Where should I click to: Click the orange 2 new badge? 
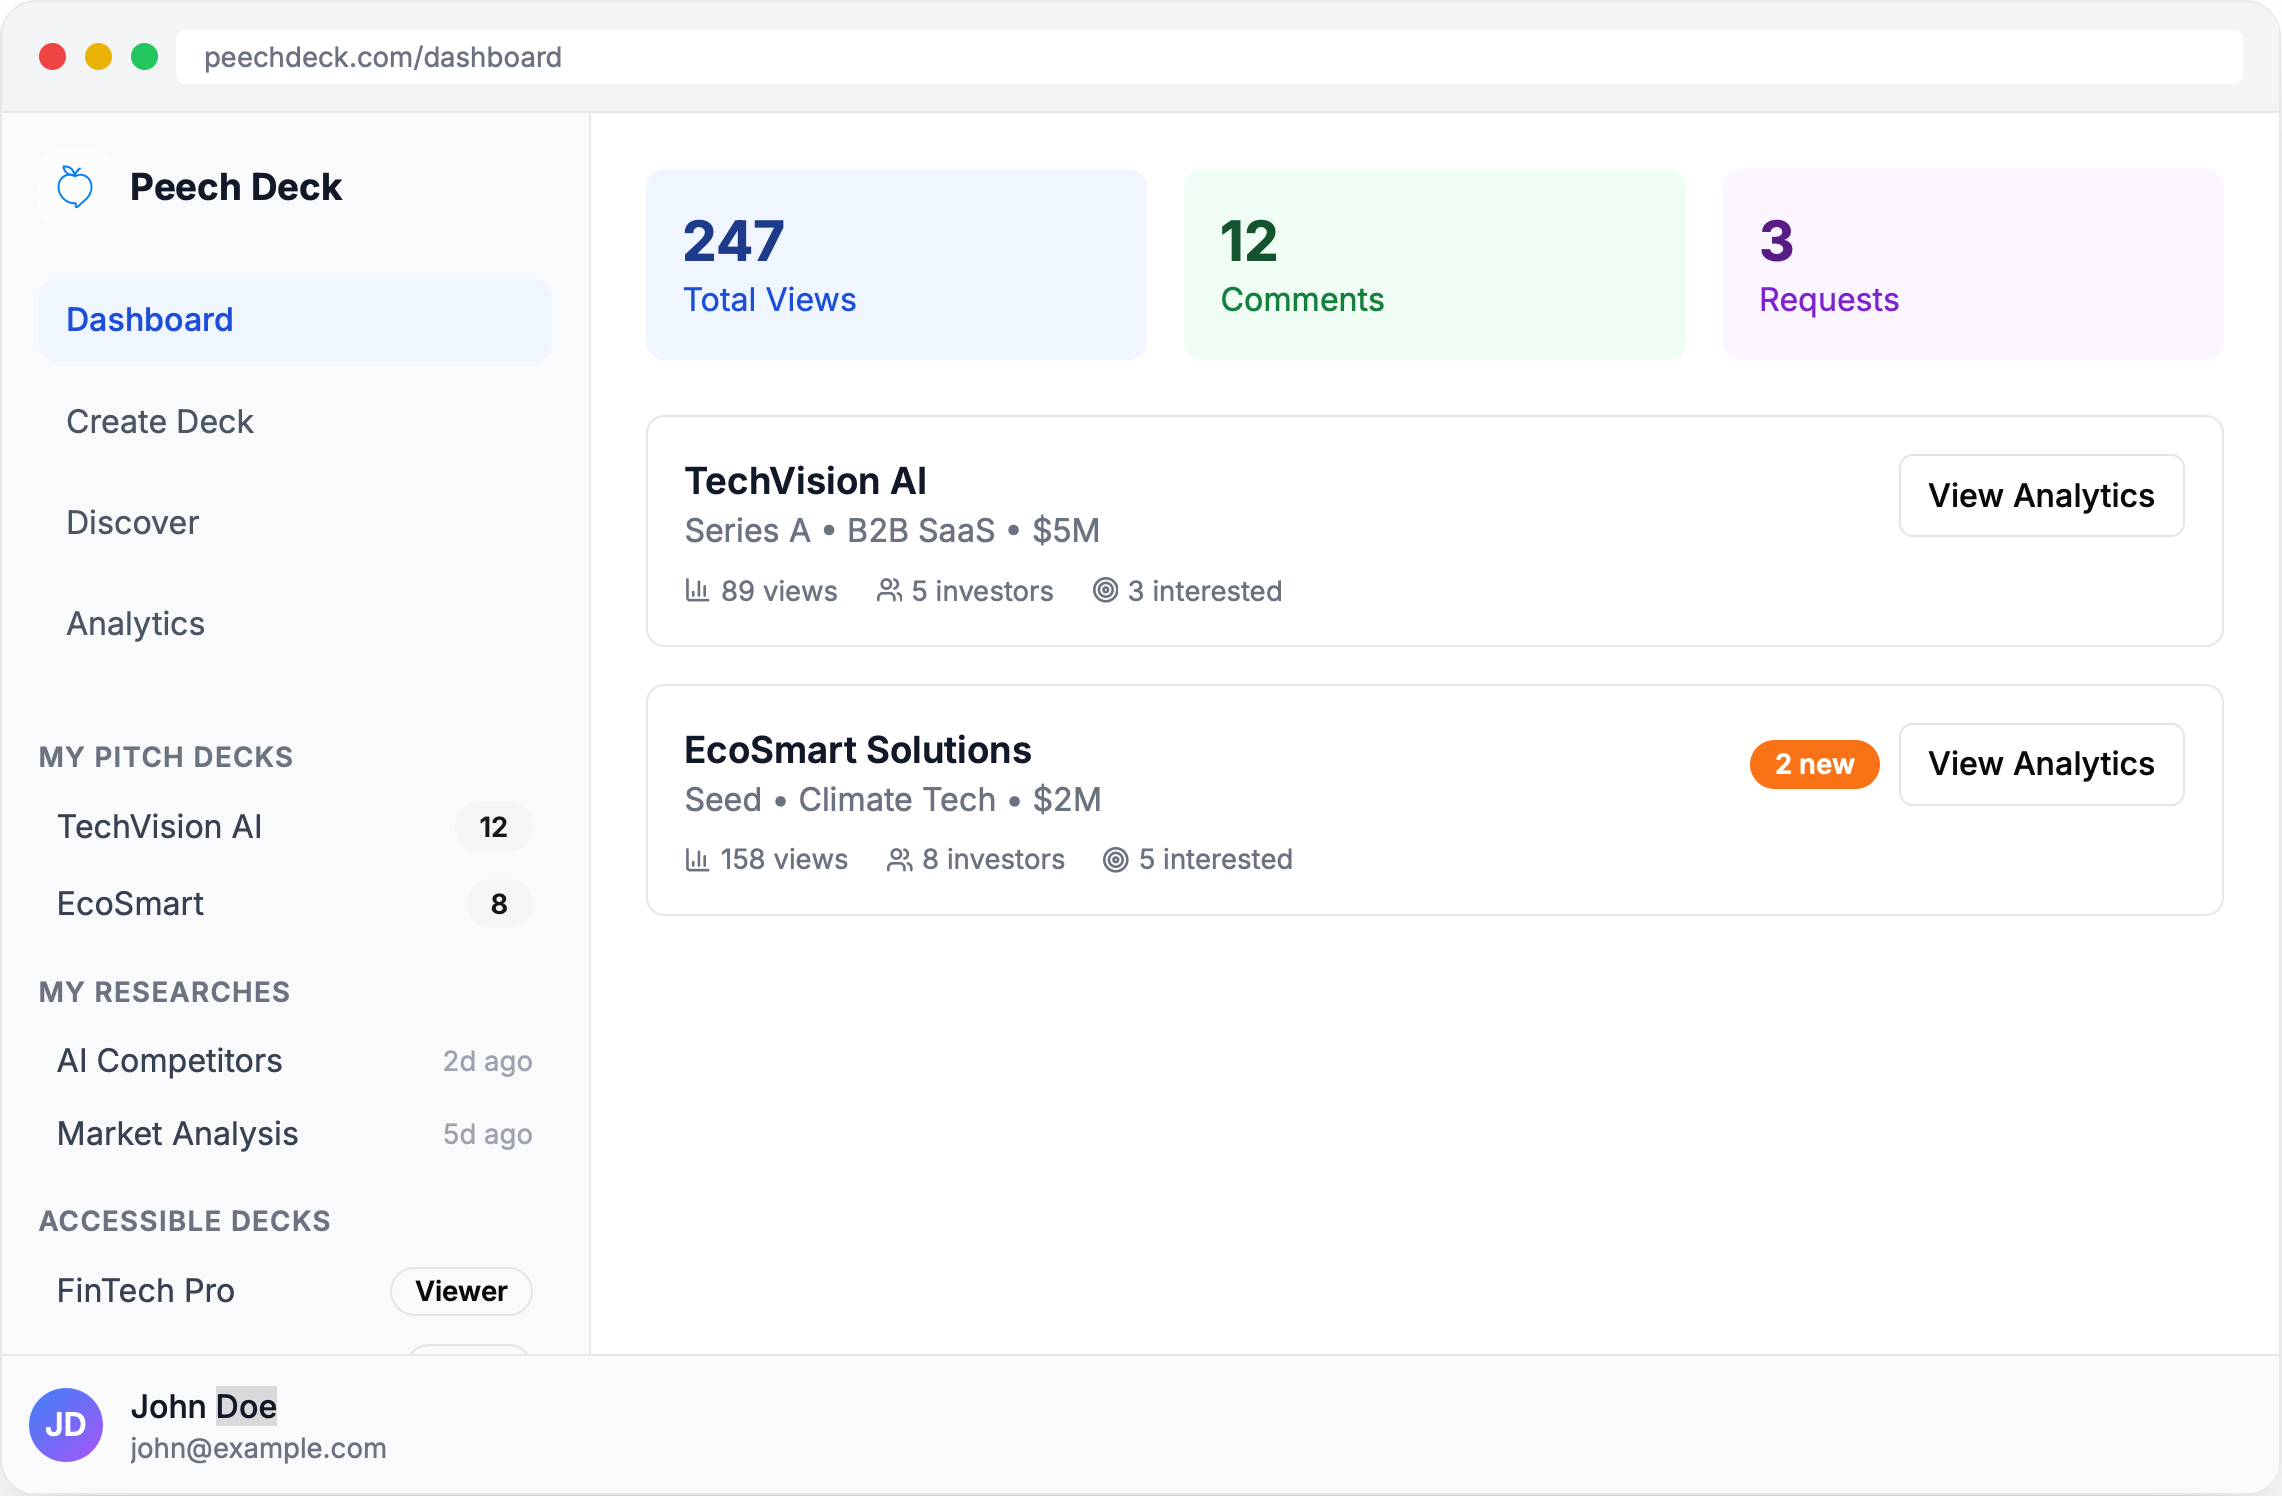(1813, 764)
